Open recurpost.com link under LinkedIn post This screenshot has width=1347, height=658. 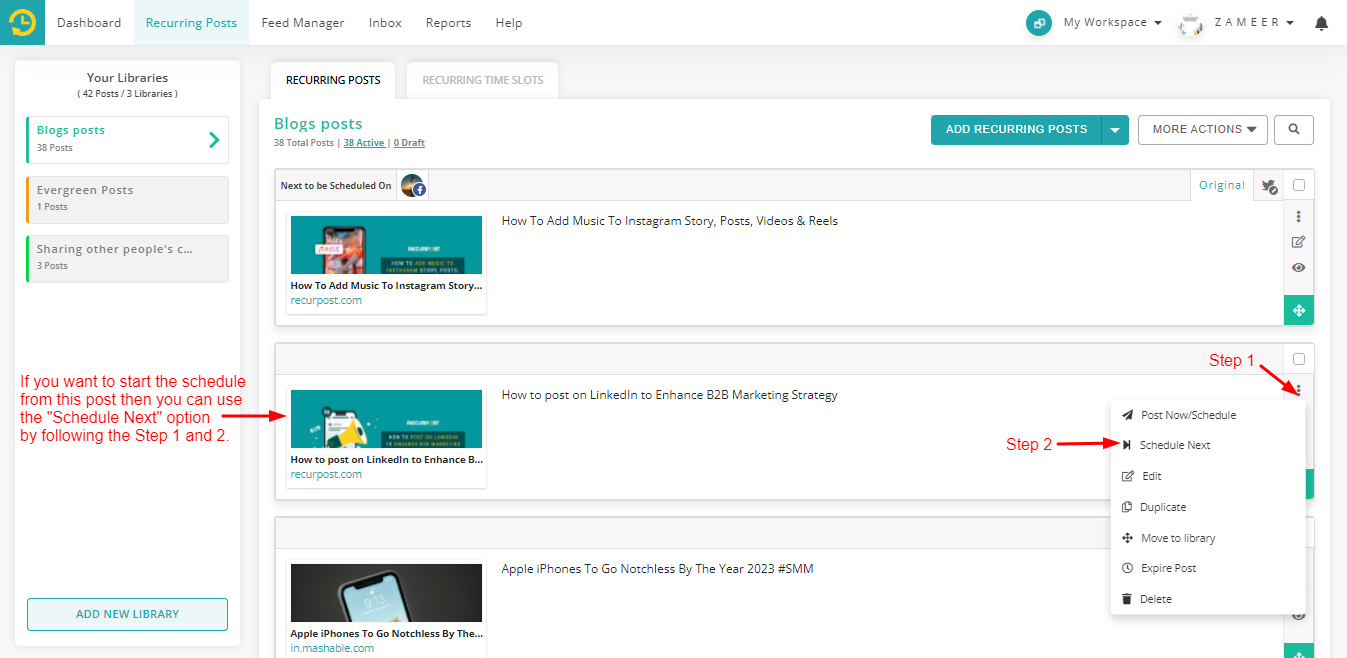(x=326, y=474)
